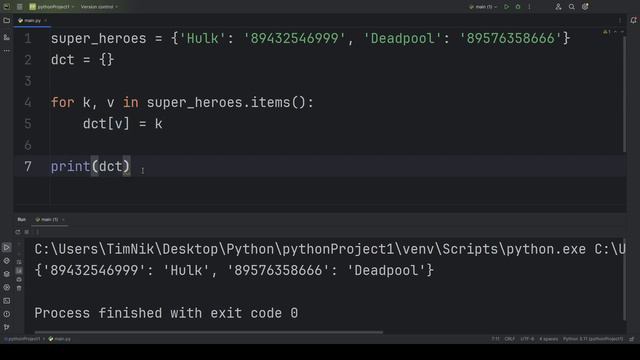640x360 pixels.
Task: Click the editor vertical scrollbar
Action: click(624, 94)
